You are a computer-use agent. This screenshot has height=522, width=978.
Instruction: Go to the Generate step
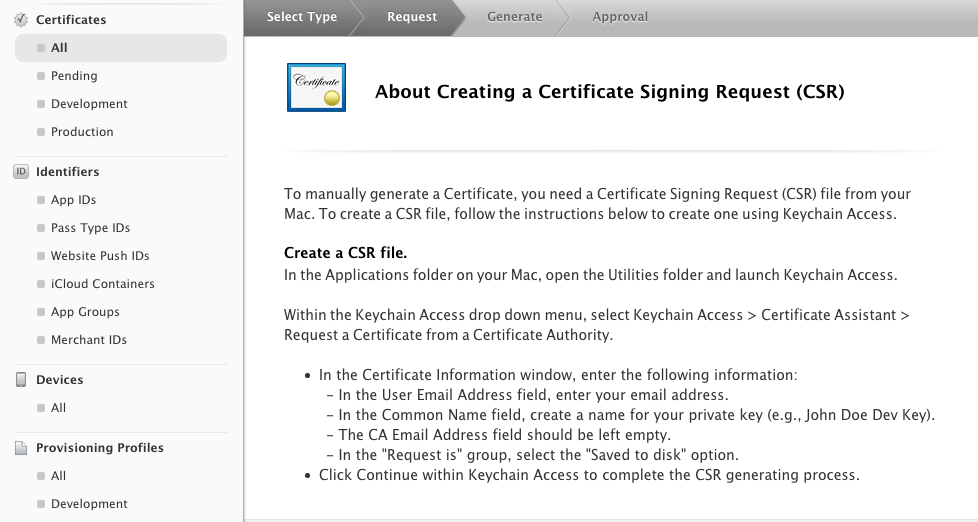coord(515,17)
